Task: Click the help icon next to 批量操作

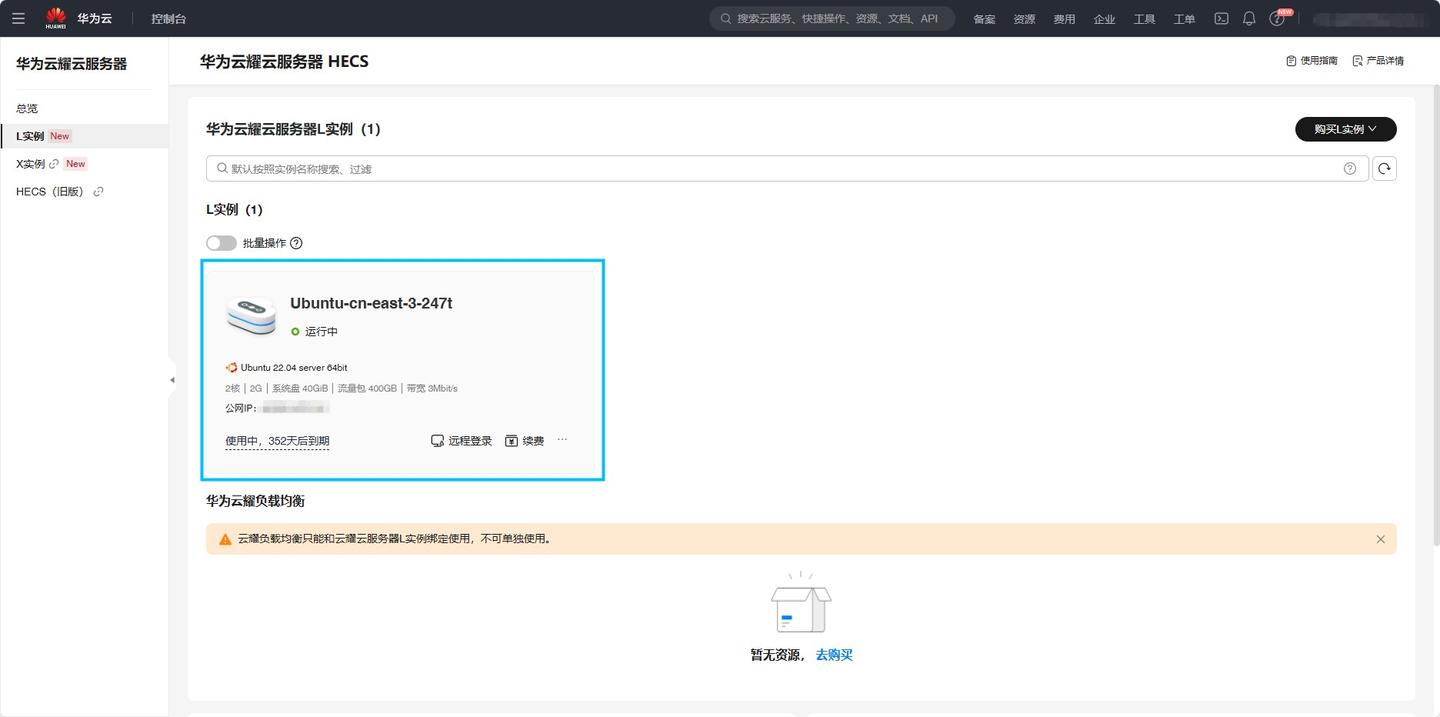Action: pyautogui.click(x=296, y=243)
